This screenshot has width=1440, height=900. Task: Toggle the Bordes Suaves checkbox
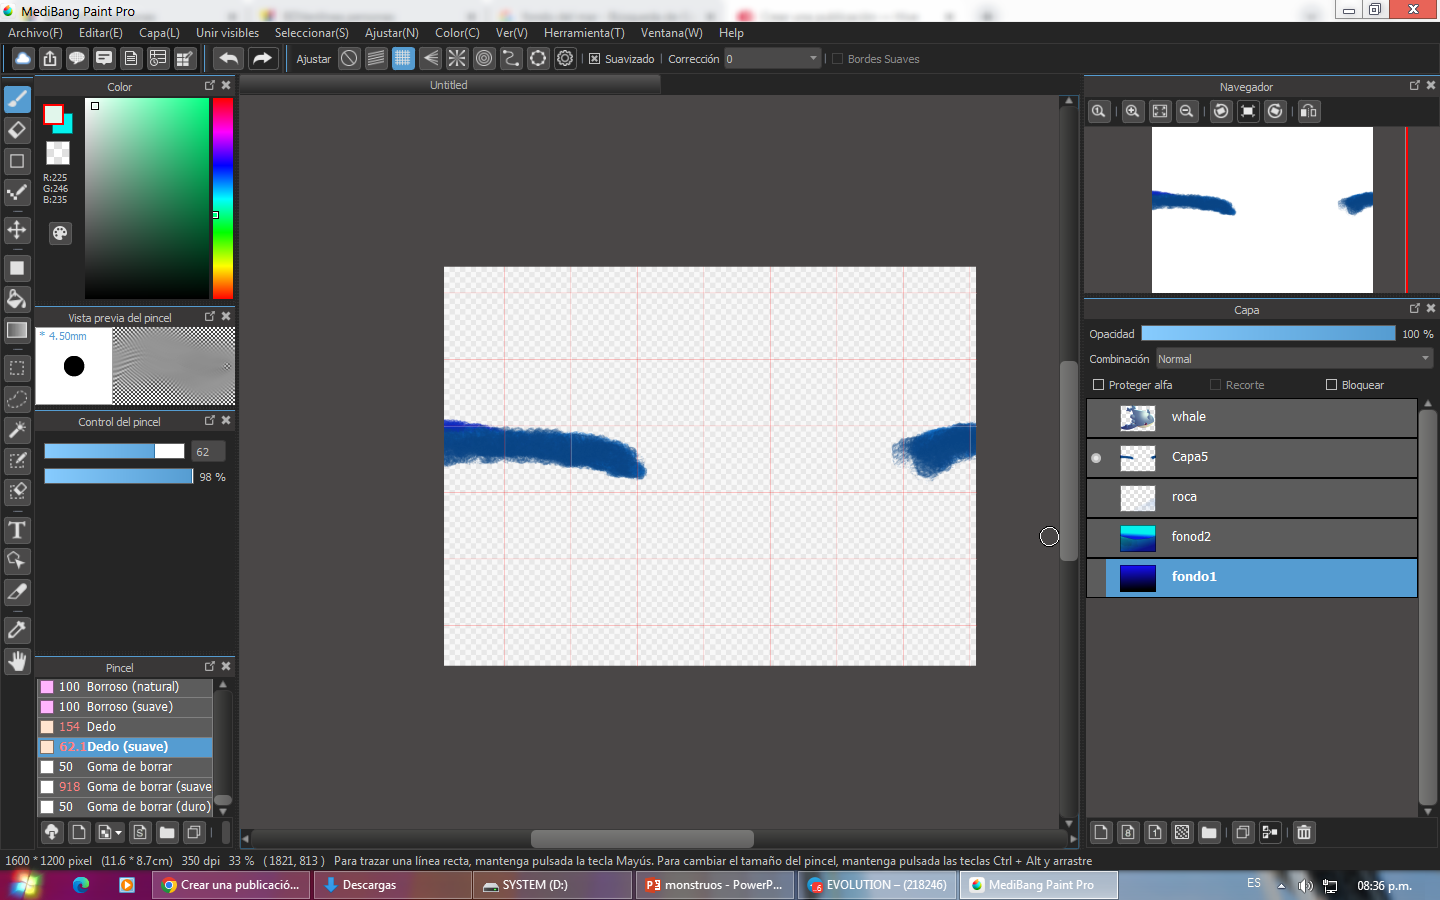coord(838,59)
